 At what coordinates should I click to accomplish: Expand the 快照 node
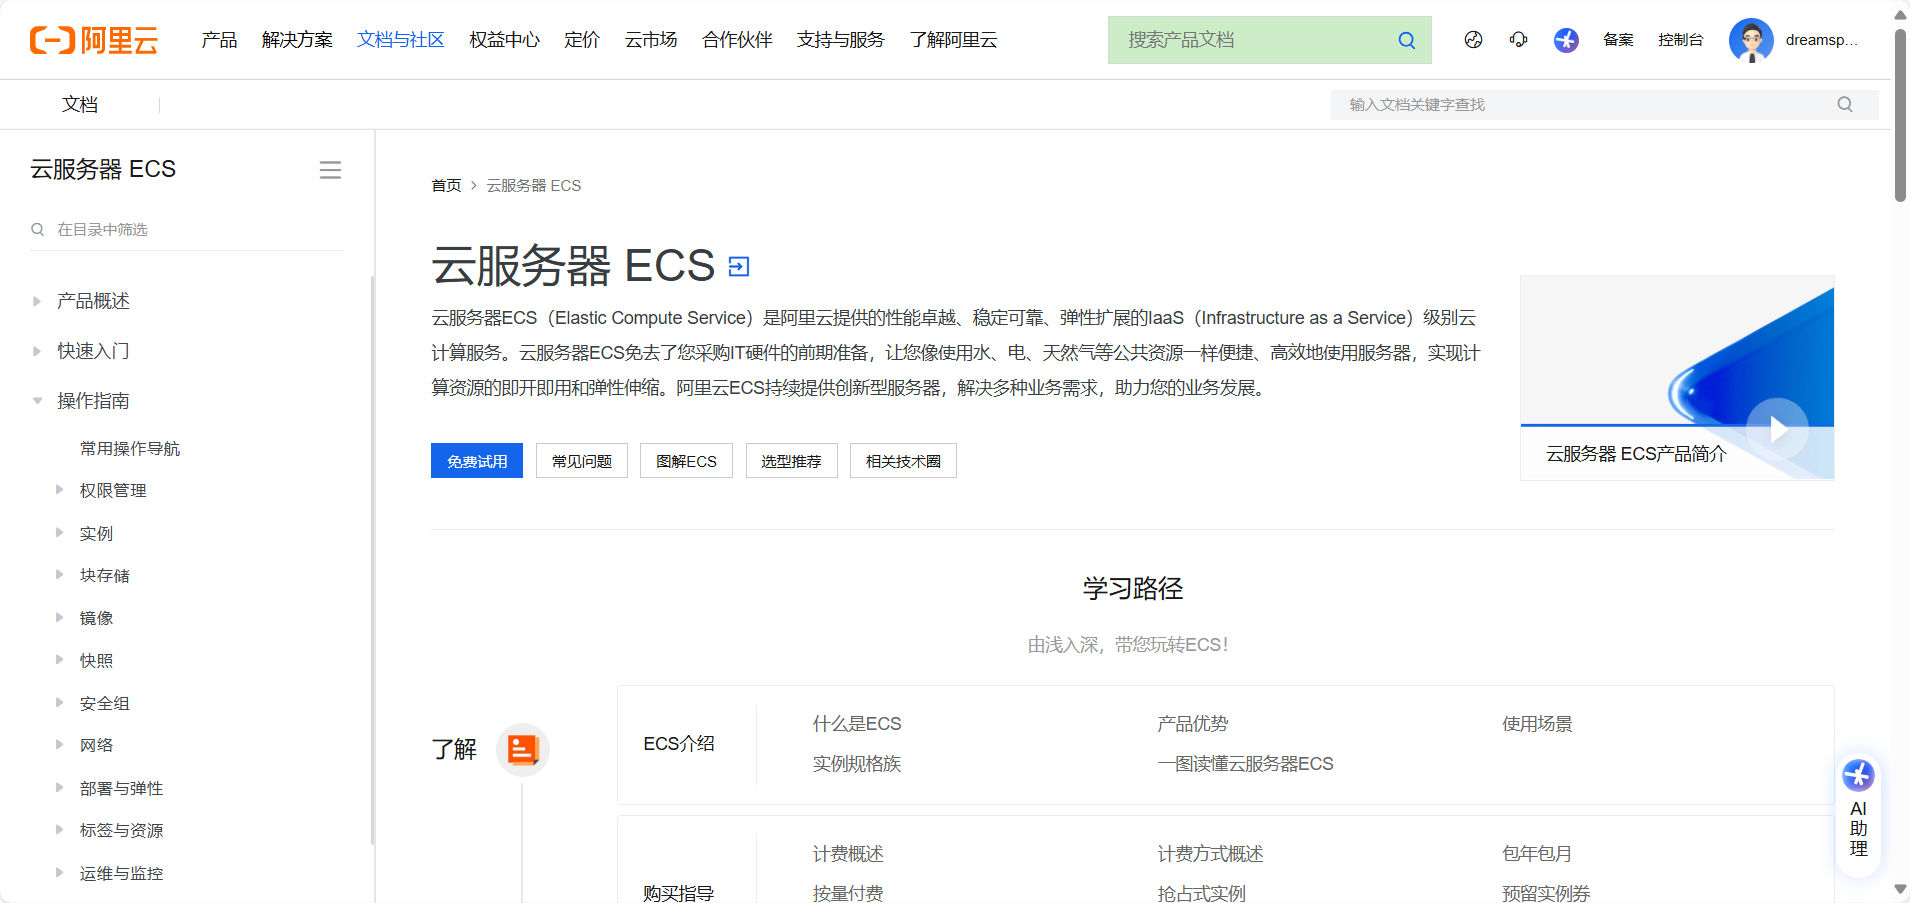[59, 660]
